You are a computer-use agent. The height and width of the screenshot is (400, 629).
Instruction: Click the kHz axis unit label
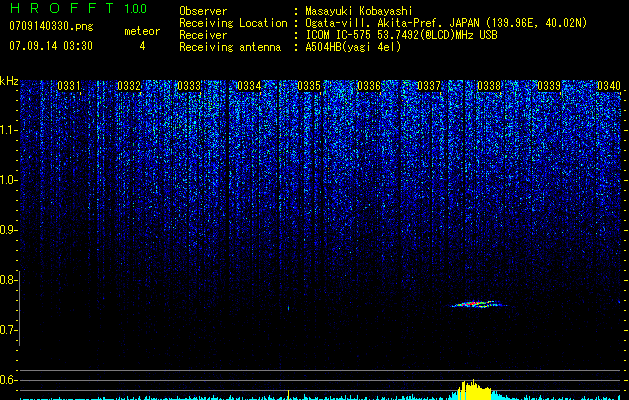(x=9, y=81)
